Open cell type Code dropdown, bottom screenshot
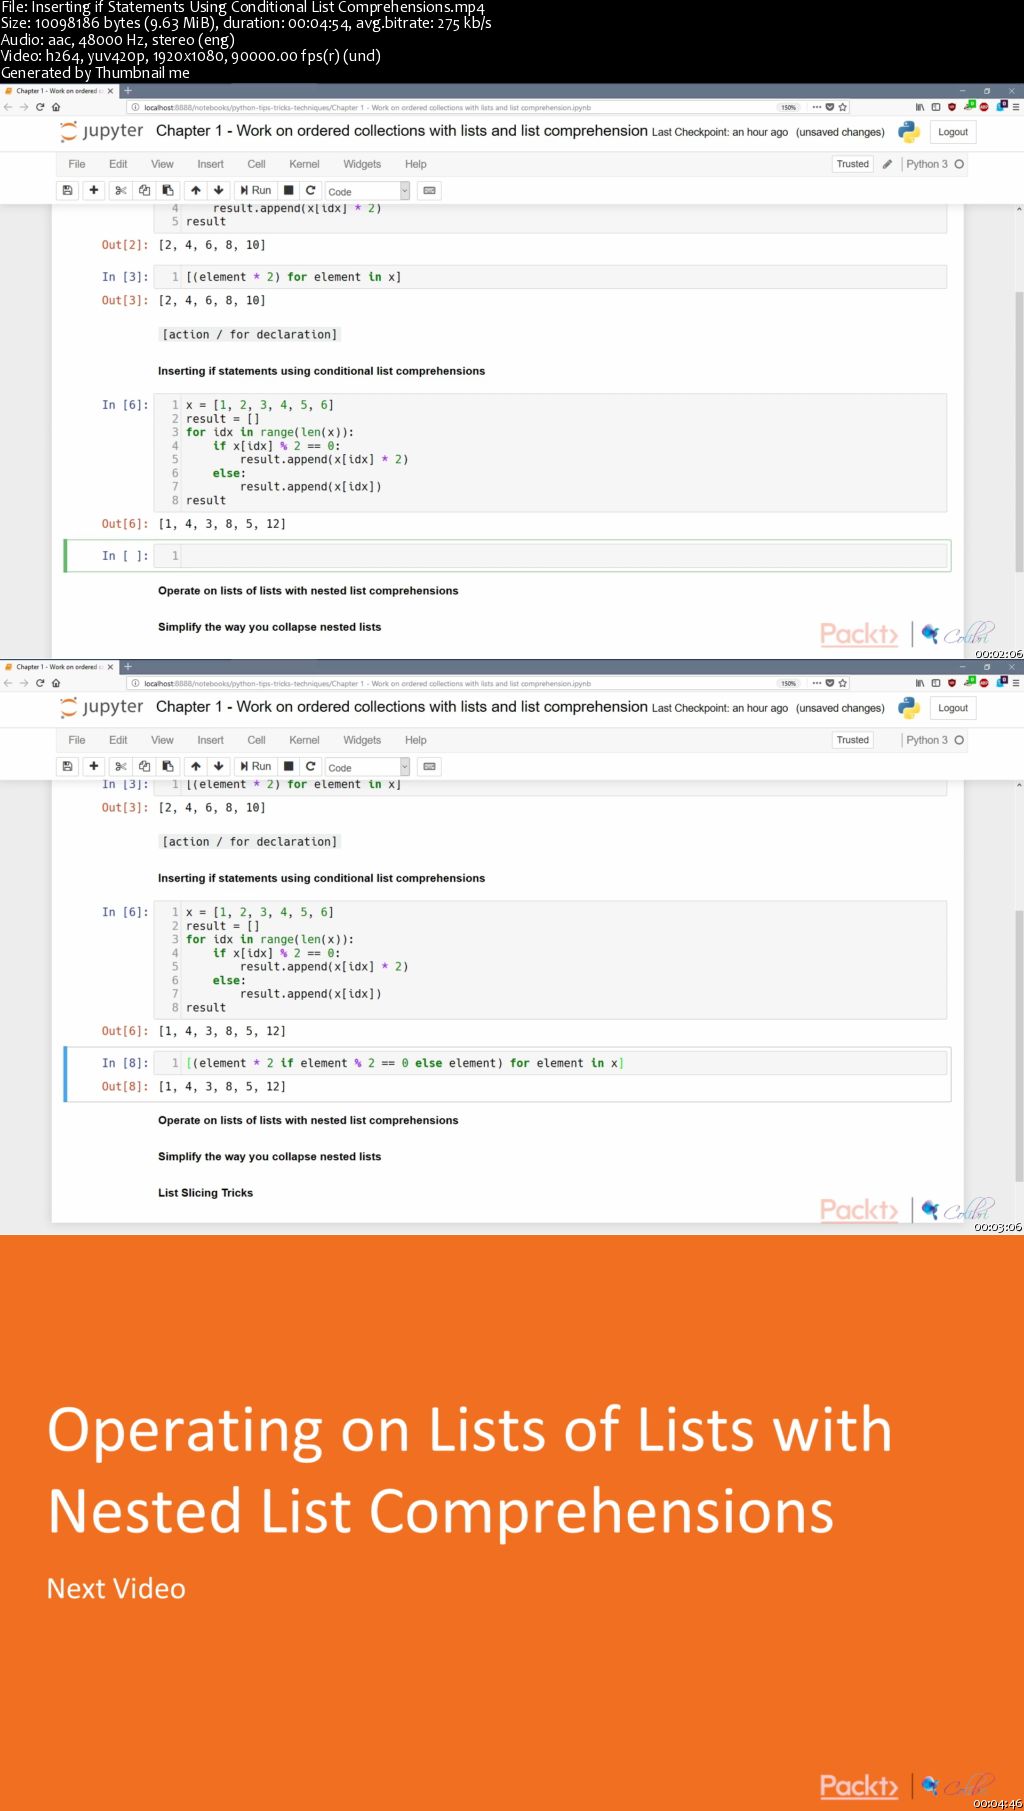Screen dimensions: 1024x1811 (368, 767)
